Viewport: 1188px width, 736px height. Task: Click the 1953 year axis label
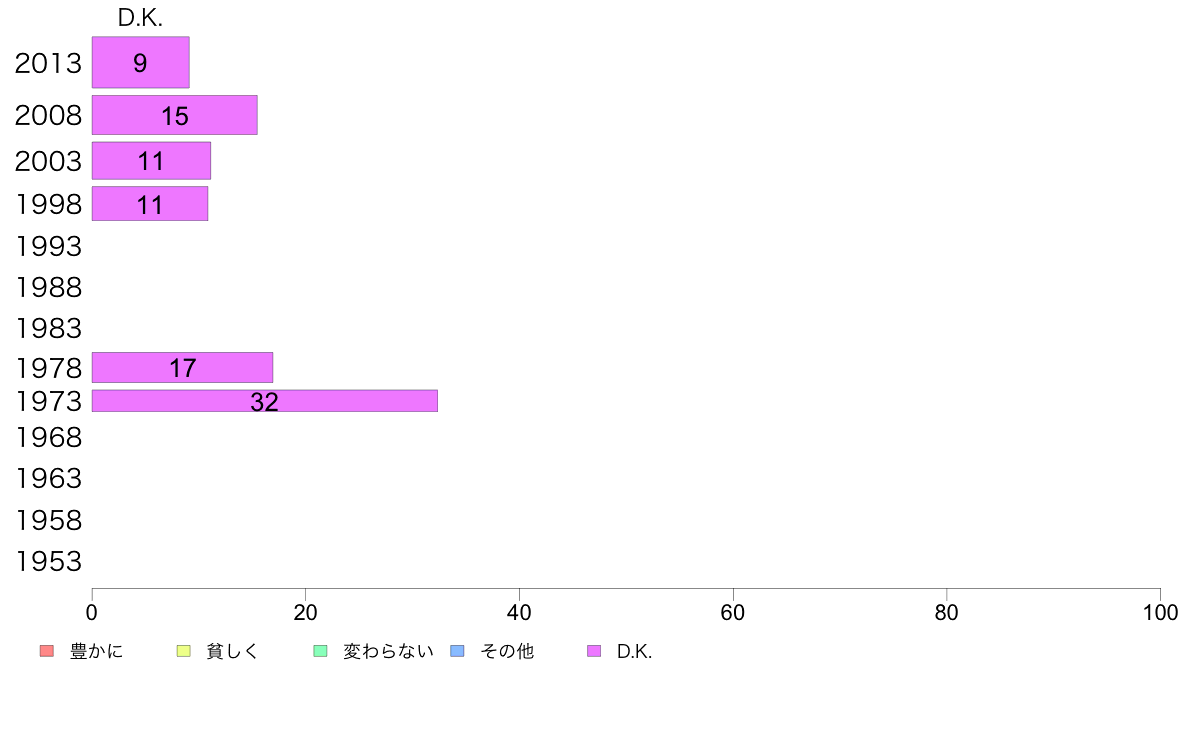click(x=48, y=562)
